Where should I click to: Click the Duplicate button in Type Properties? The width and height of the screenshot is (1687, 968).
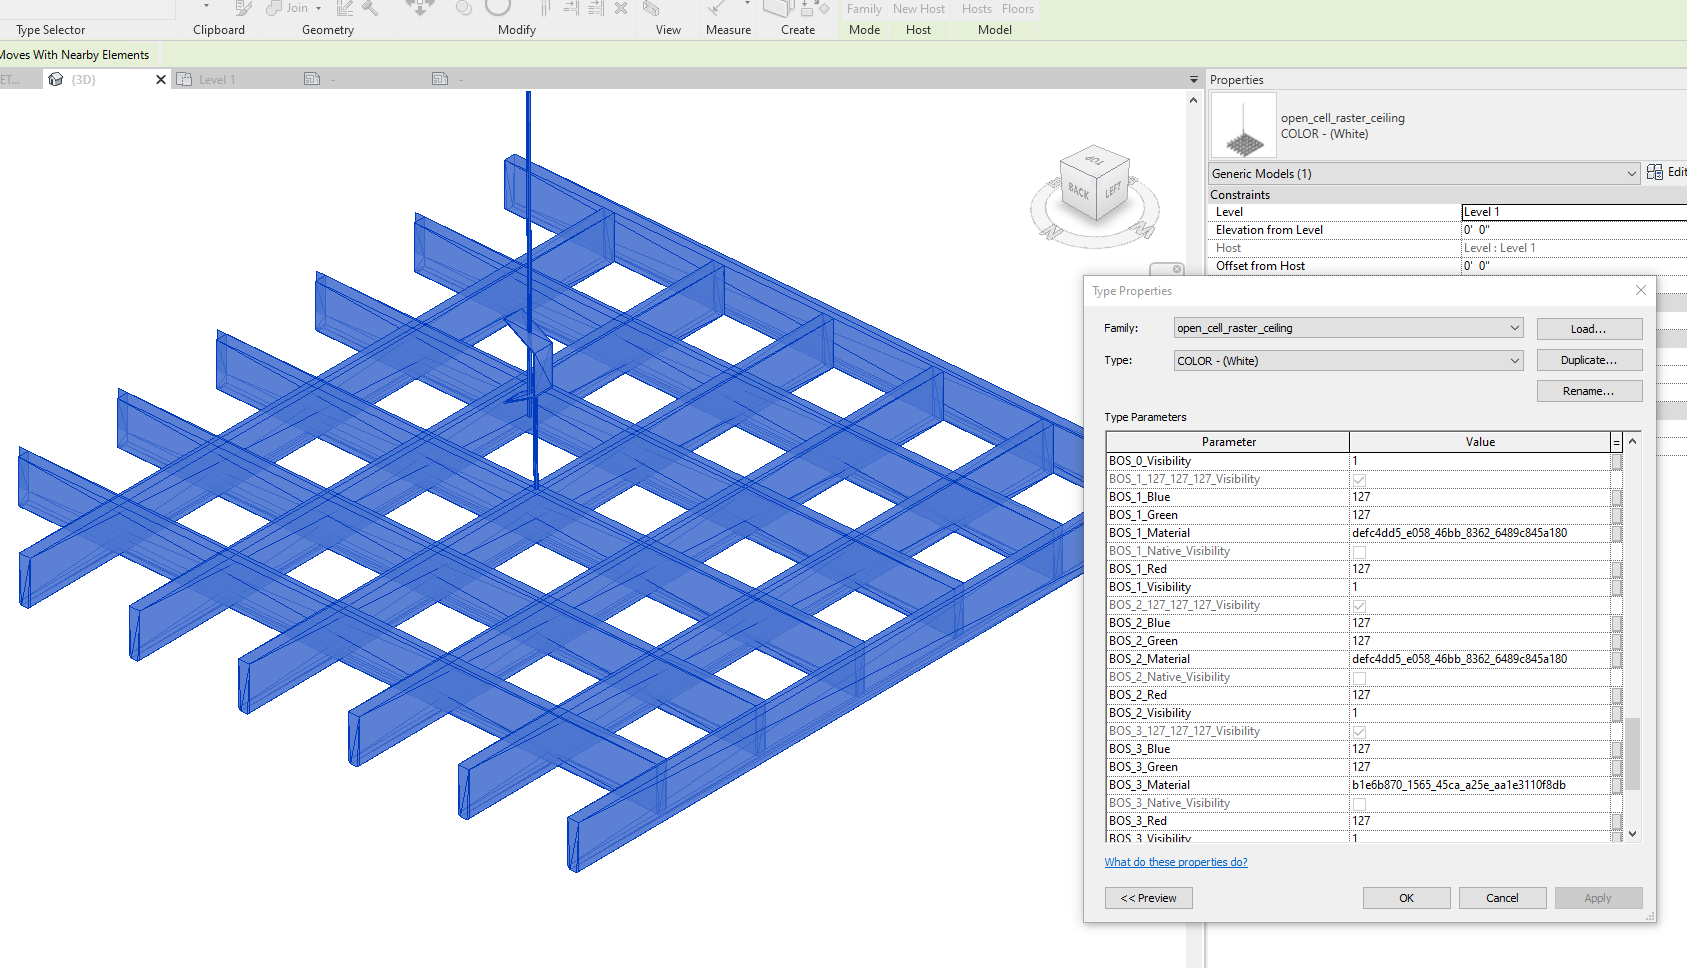pos(1589,359)
